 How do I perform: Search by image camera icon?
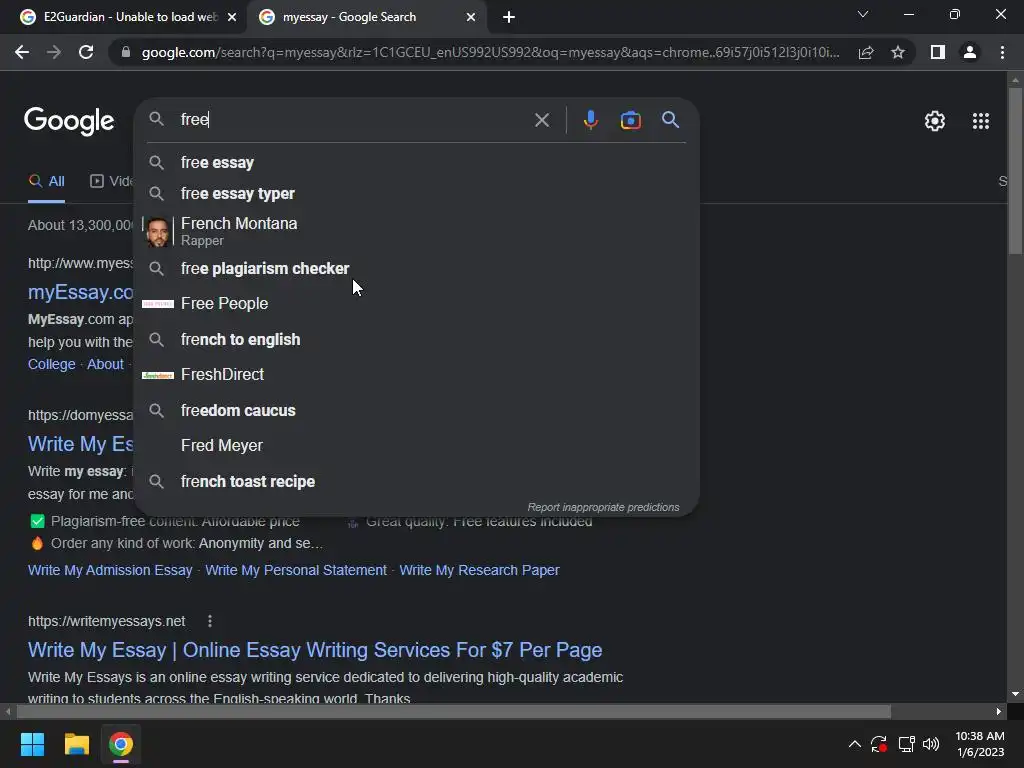(630, 120)
